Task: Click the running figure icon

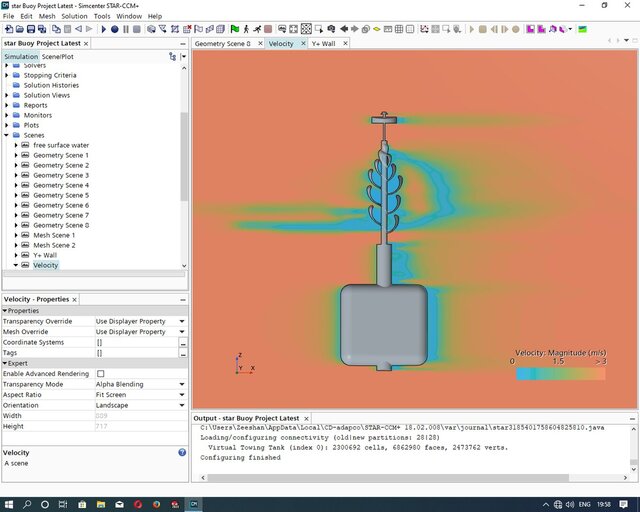Action: (257, 29)
